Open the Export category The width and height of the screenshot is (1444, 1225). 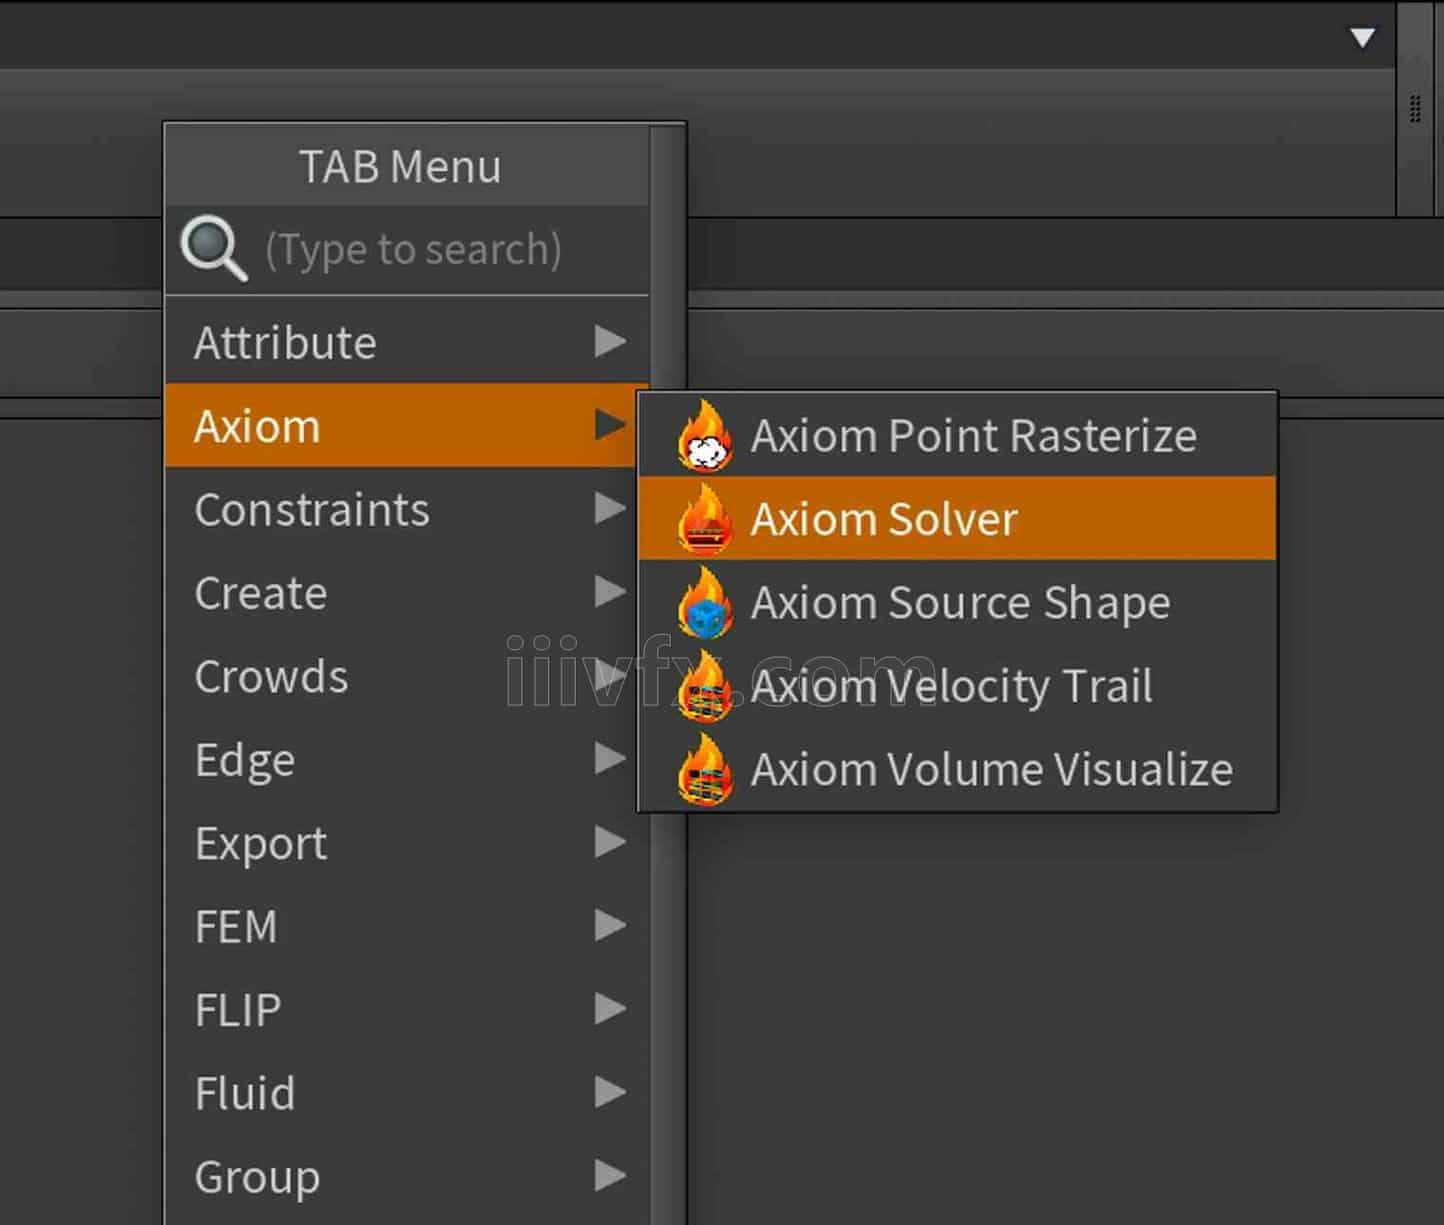(x=407, y=842)
